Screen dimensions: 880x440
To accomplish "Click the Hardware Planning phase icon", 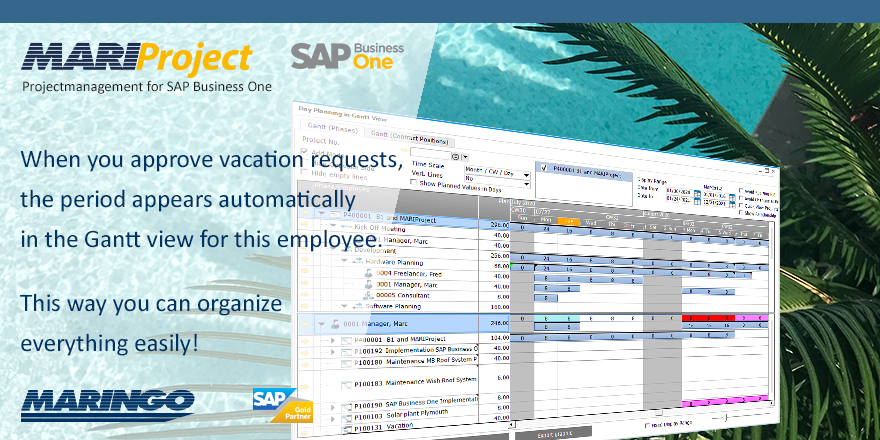I will (x=357, y=261).
